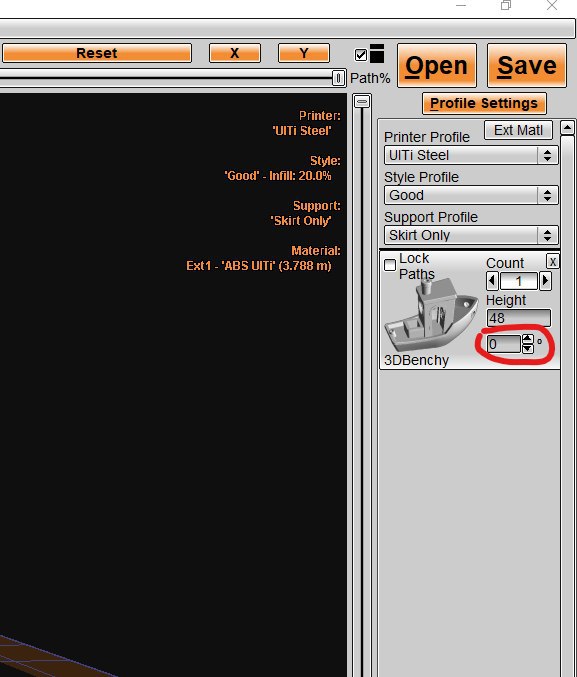The image size is (577, 677).
Task: Click black path color block icon
Action: coord(377,54)
